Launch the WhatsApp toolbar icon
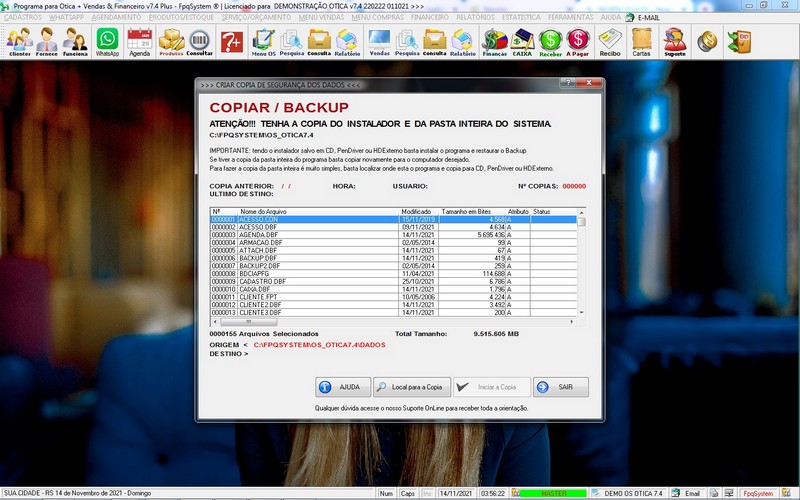Viewport: 800px width, 500px height. pos(107,42)
